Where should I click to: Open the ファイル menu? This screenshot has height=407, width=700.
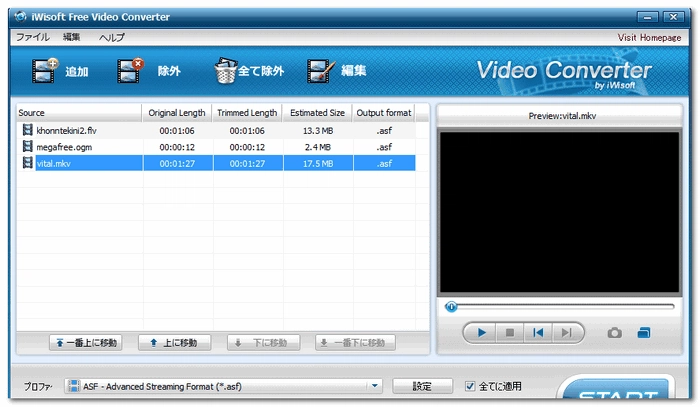coord(32,37)
